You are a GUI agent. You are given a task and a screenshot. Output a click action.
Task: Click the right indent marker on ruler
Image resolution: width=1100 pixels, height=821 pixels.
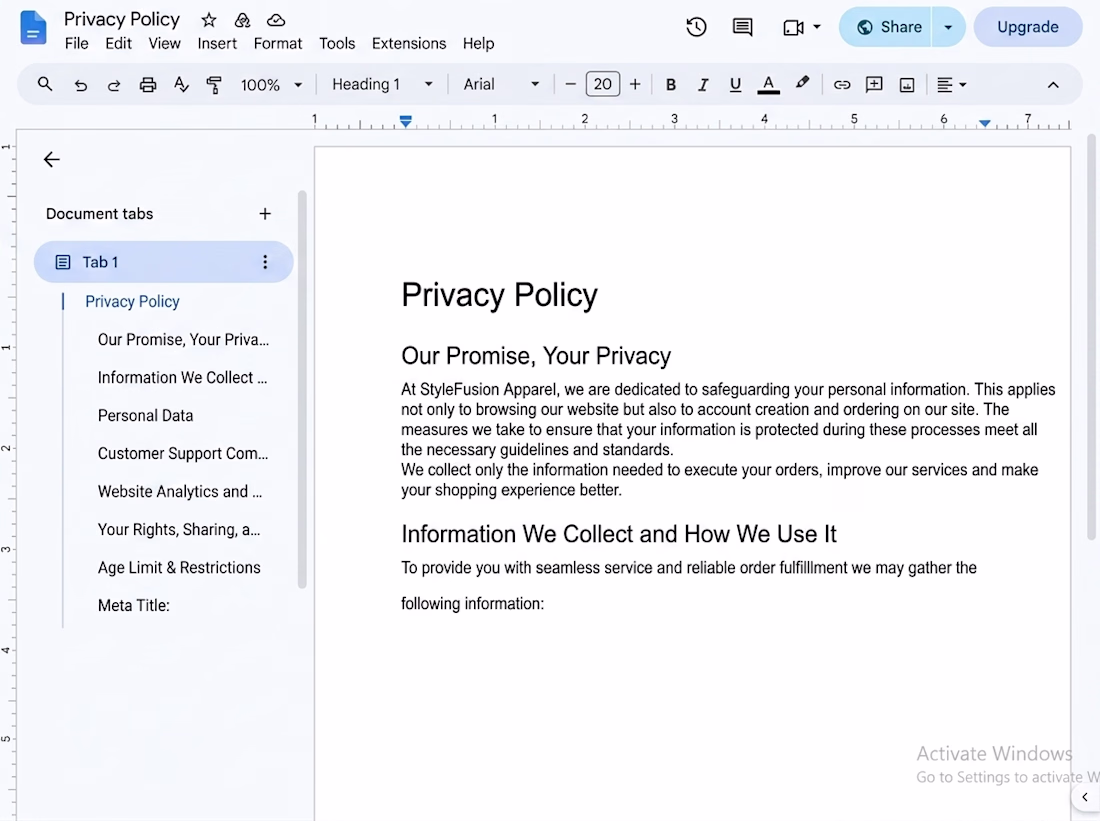click(x=985, y=123)
